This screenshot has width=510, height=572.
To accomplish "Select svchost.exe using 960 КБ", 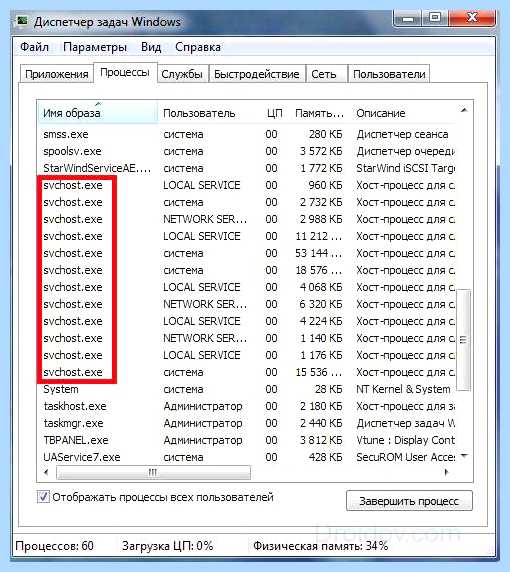I will coord(247,185).
